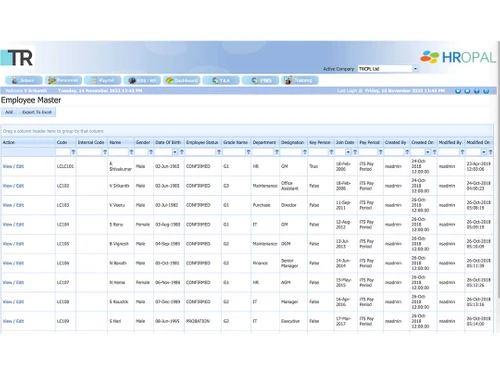Open filter menu icon for Key Person column
This screenshot has width=500, height=375.
point(331,152)
